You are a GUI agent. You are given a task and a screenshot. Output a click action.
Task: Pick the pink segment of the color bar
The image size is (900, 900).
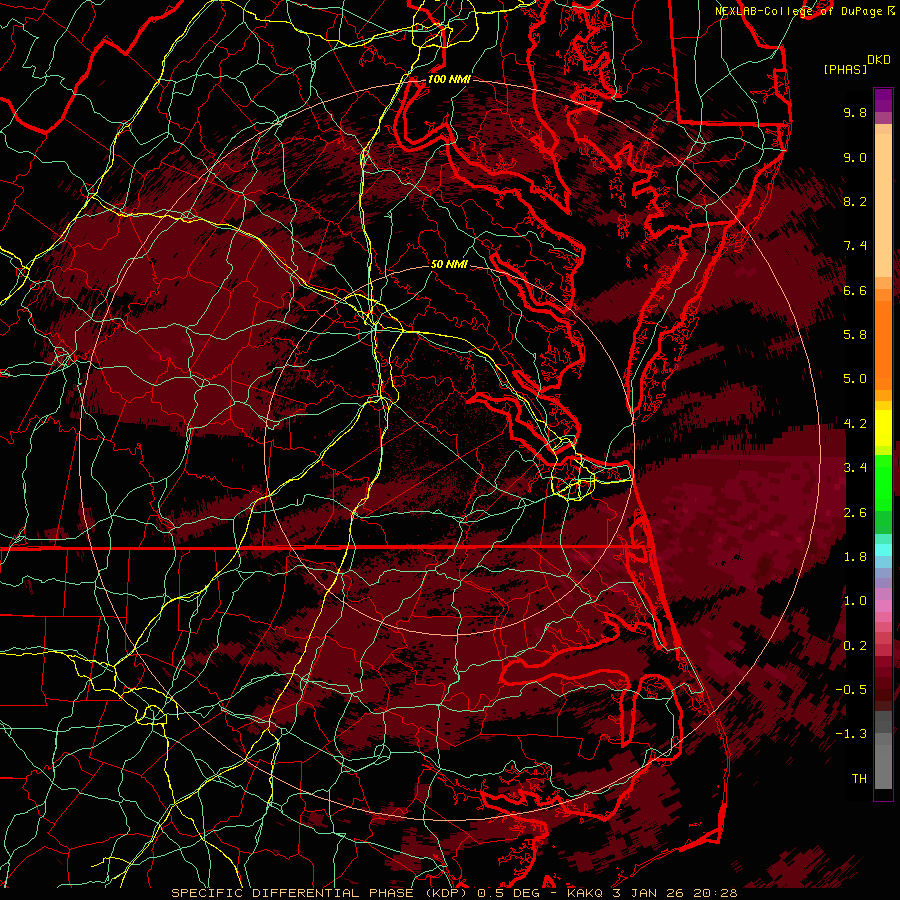[883, 606]
